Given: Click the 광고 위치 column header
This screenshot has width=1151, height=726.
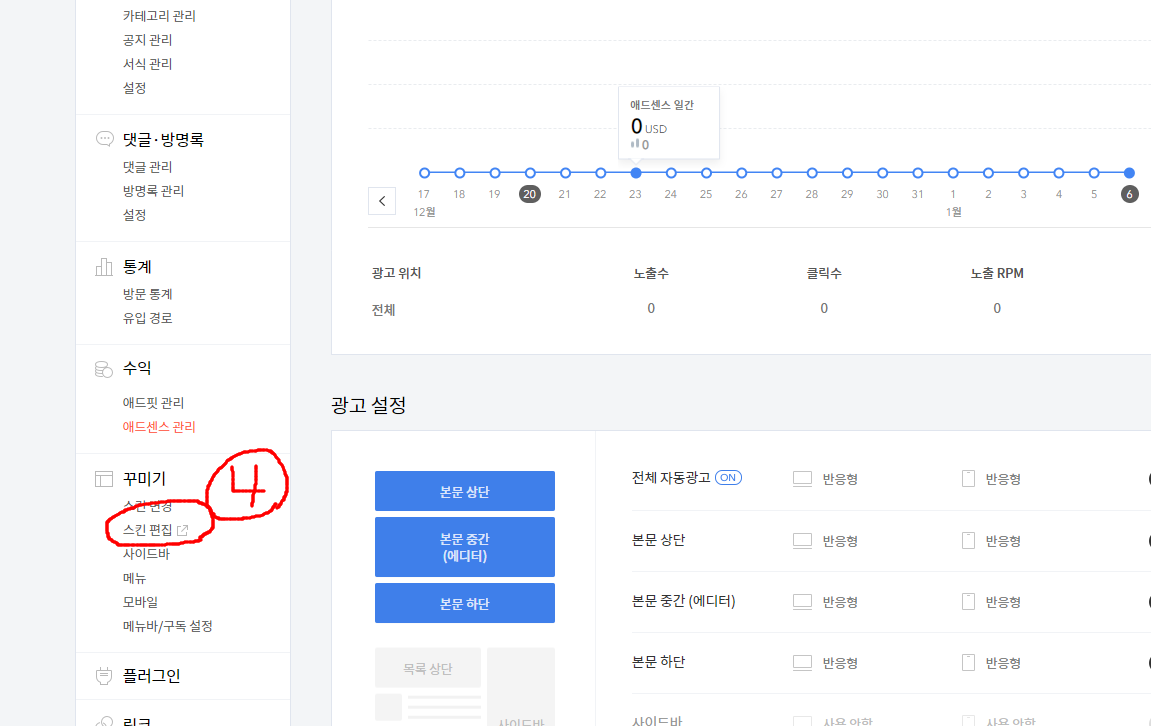Looking at the screenshot, I should click(x=396, y=273).
